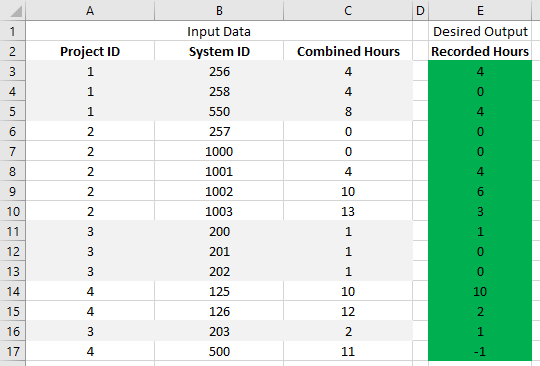This screenshot has width=540, height=366.
Task: Click green Recorded Hours cell with 2
Action: (480, 311)
